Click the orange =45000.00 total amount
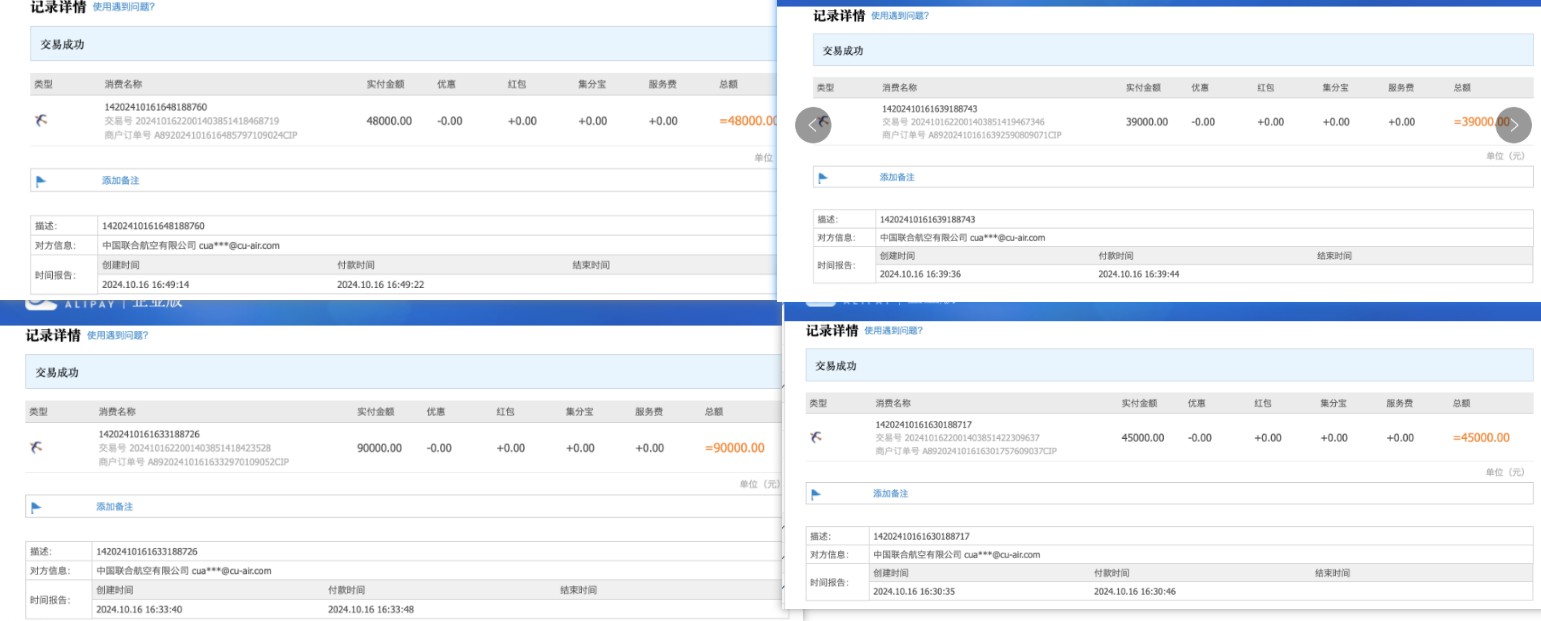The image size is (1541, 621). point(1481,438)
